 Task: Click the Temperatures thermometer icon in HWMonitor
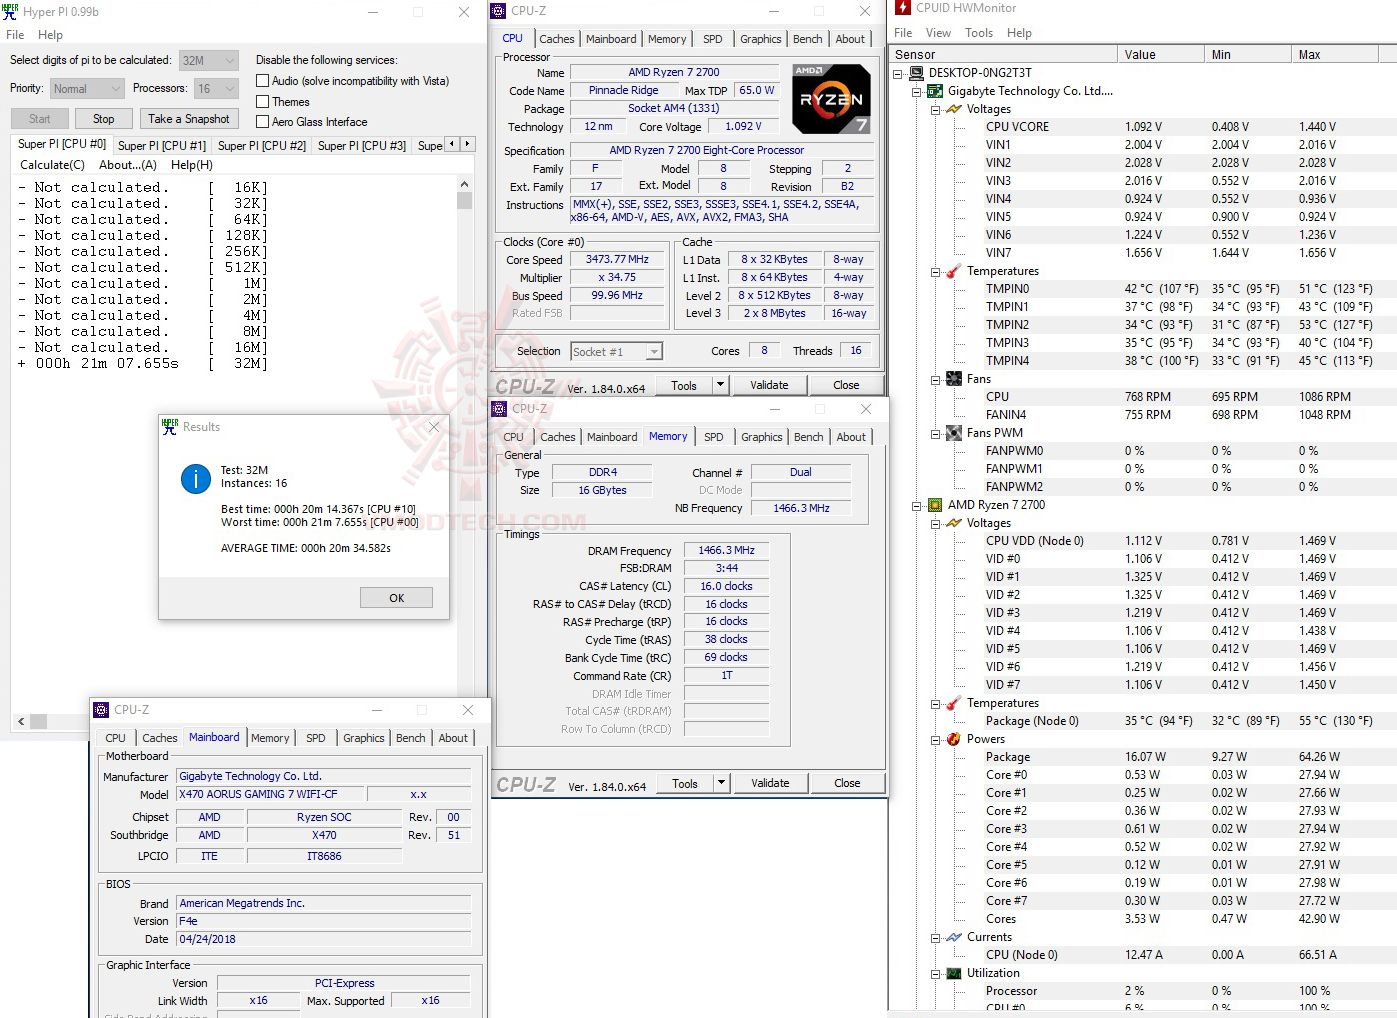[x=952, y=271]
